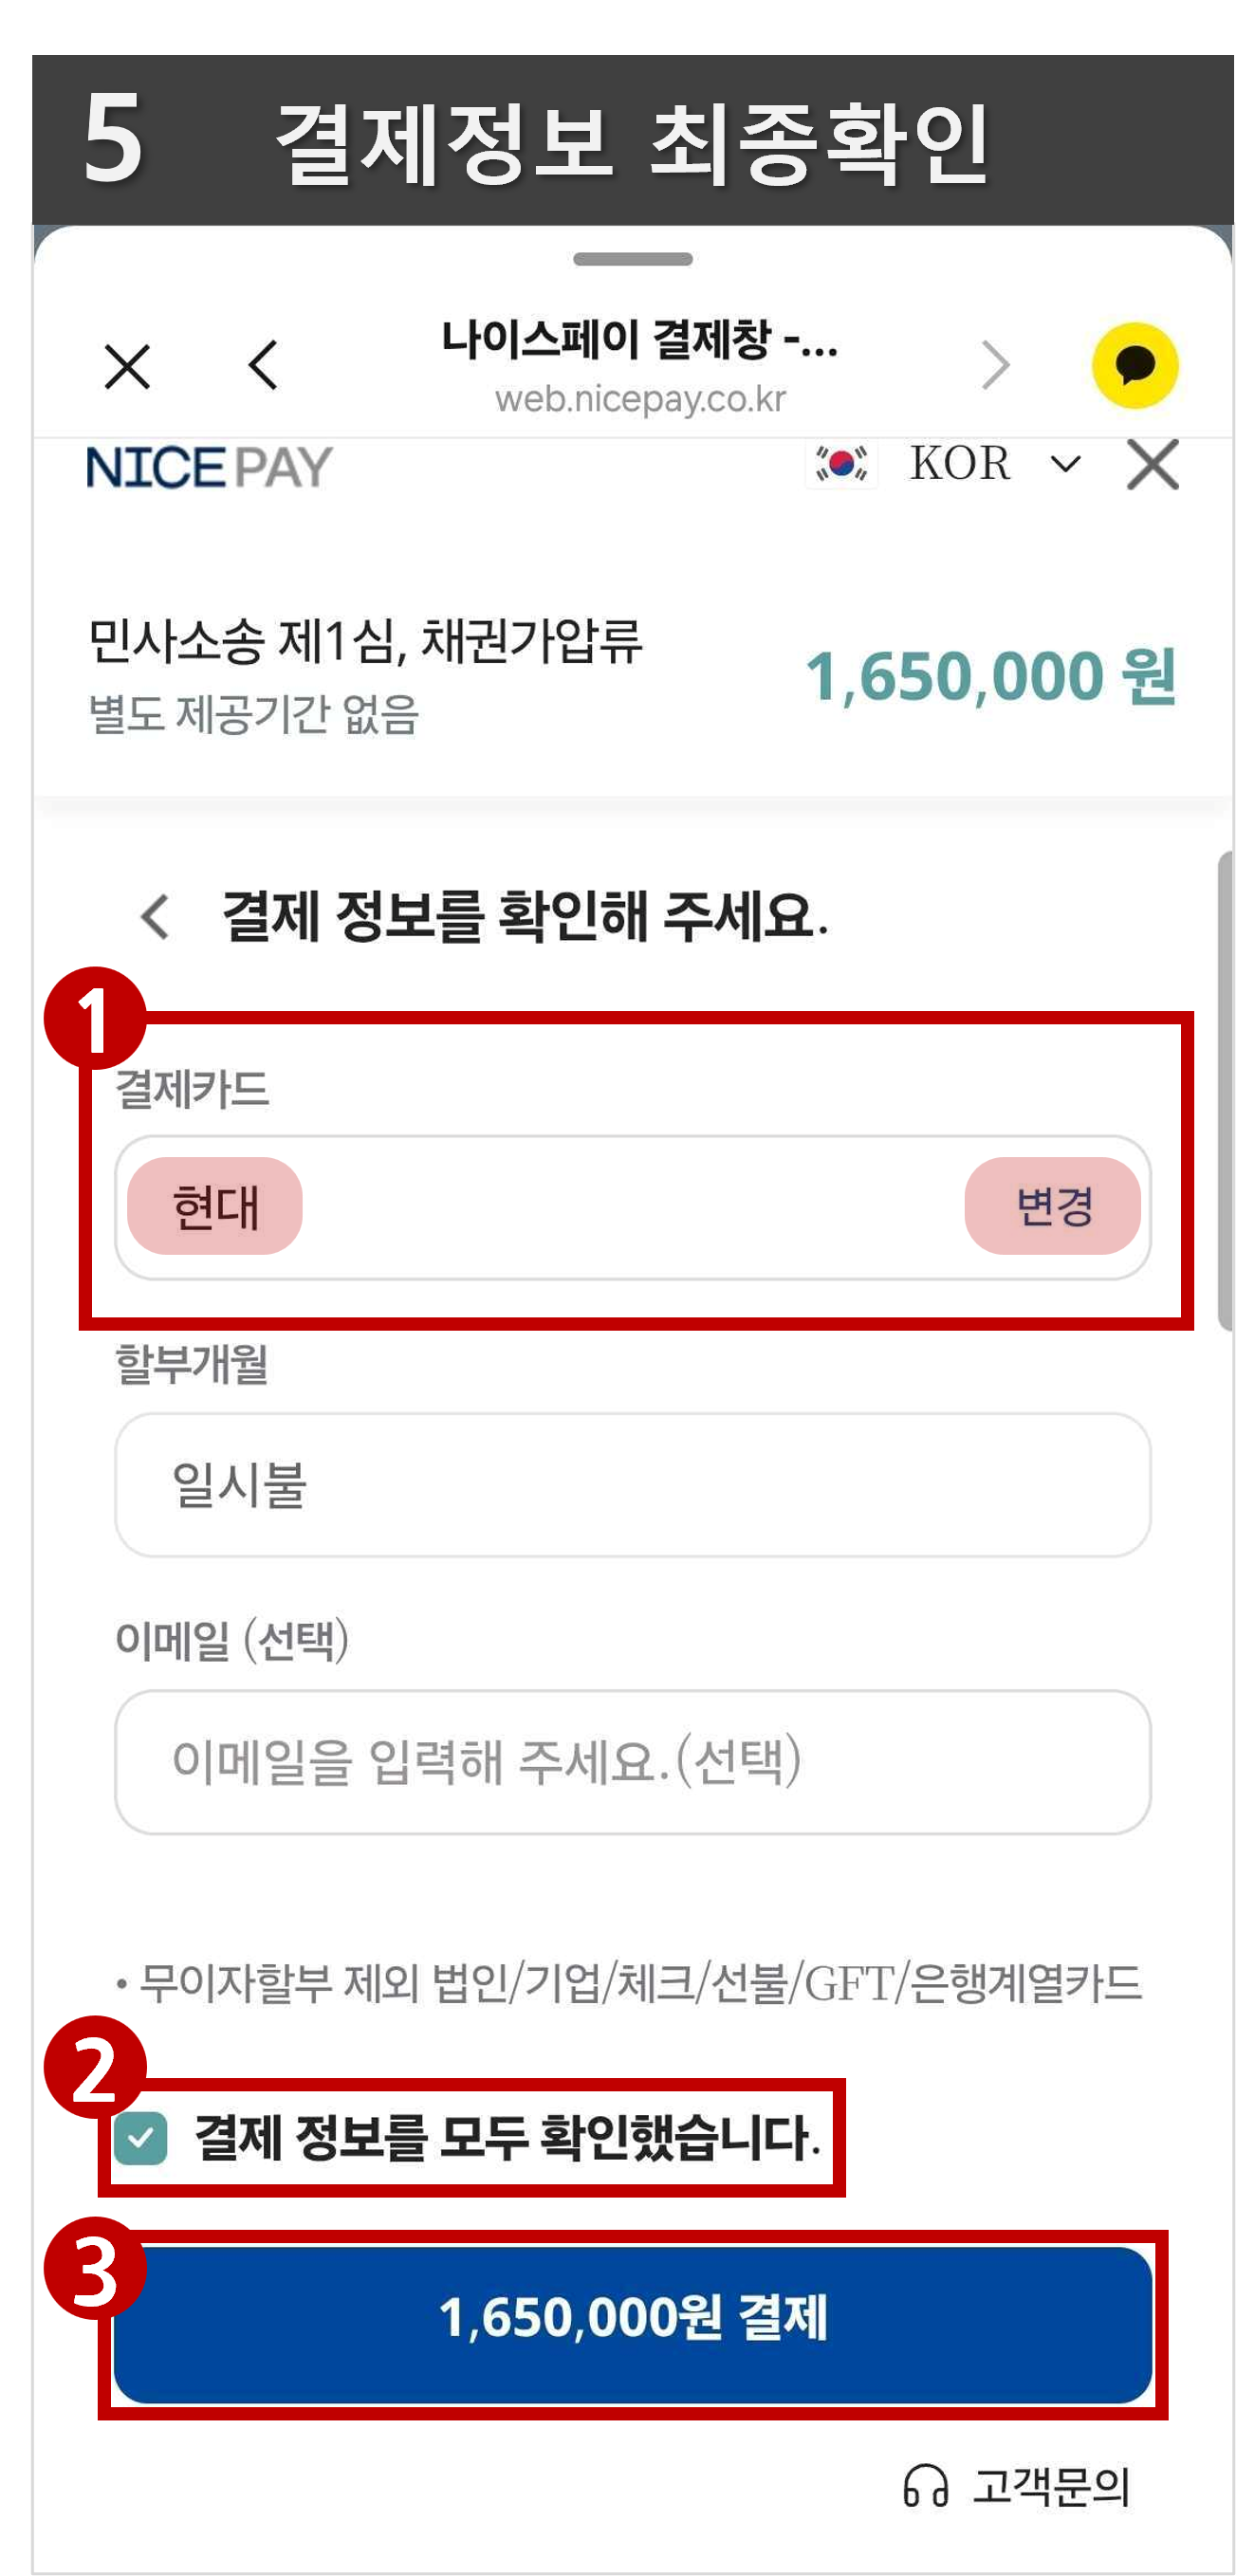Screen dimensions: 1236x2576
Task: Tap the headset customer inquiry icon
Action: (925, 2485)
